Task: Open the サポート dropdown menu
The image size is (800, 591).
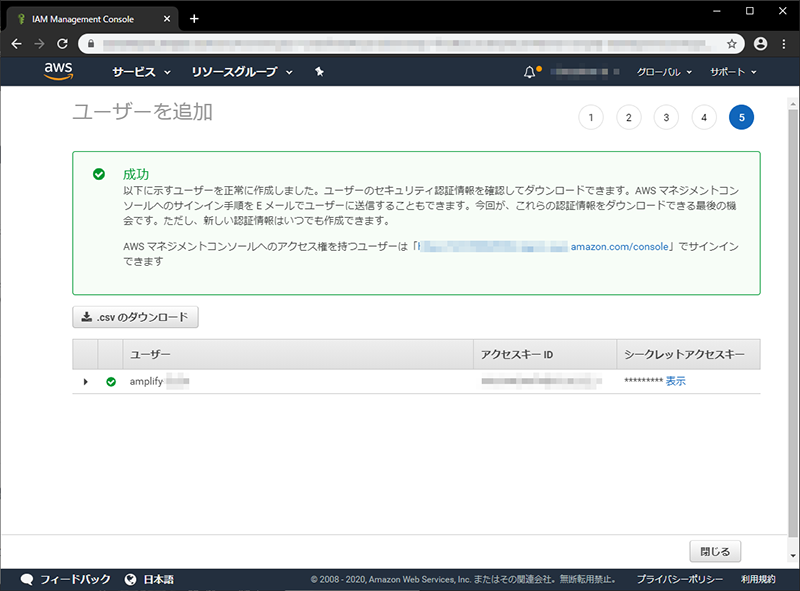Action: click(x=733, y=72)
